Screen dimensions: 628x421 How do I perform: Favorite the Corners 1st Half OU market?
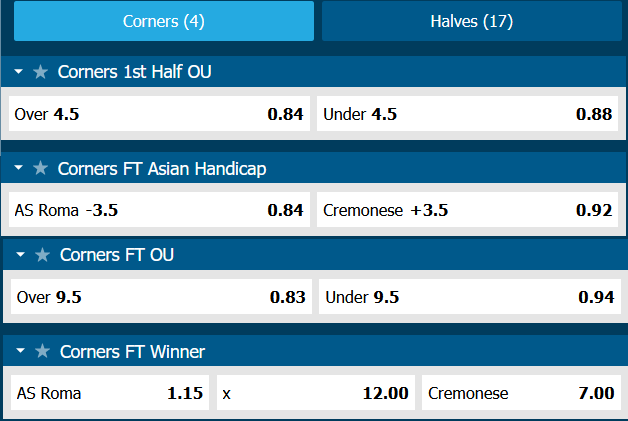coord(40,72)
